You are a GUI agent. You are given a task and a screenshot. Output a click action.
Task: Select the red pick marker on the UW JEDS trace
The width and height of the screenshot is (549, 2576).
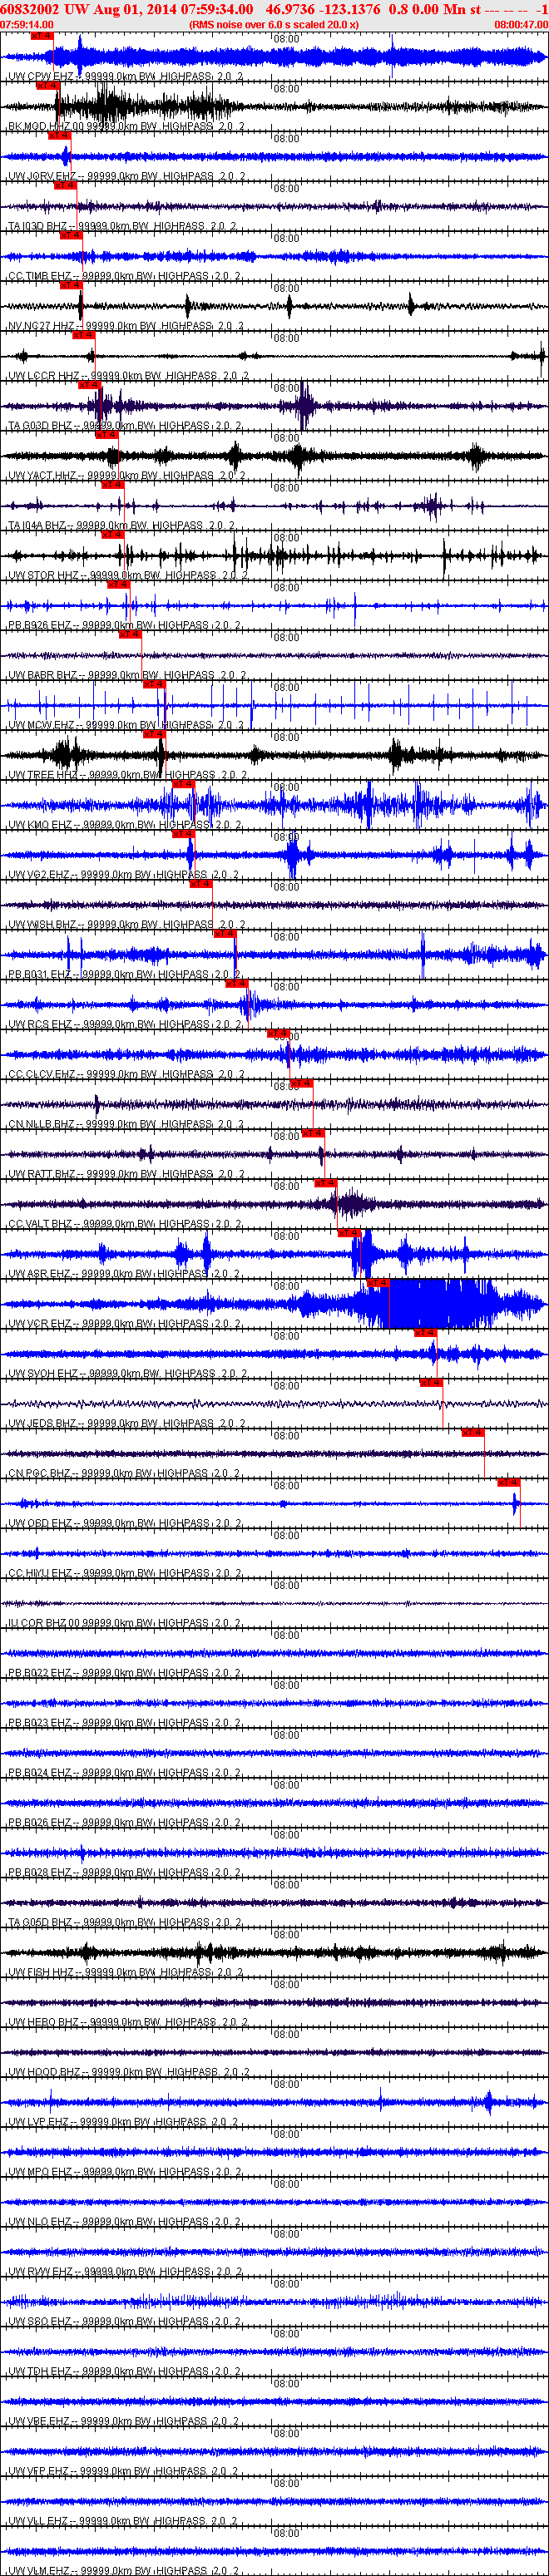coord(431,1382)
